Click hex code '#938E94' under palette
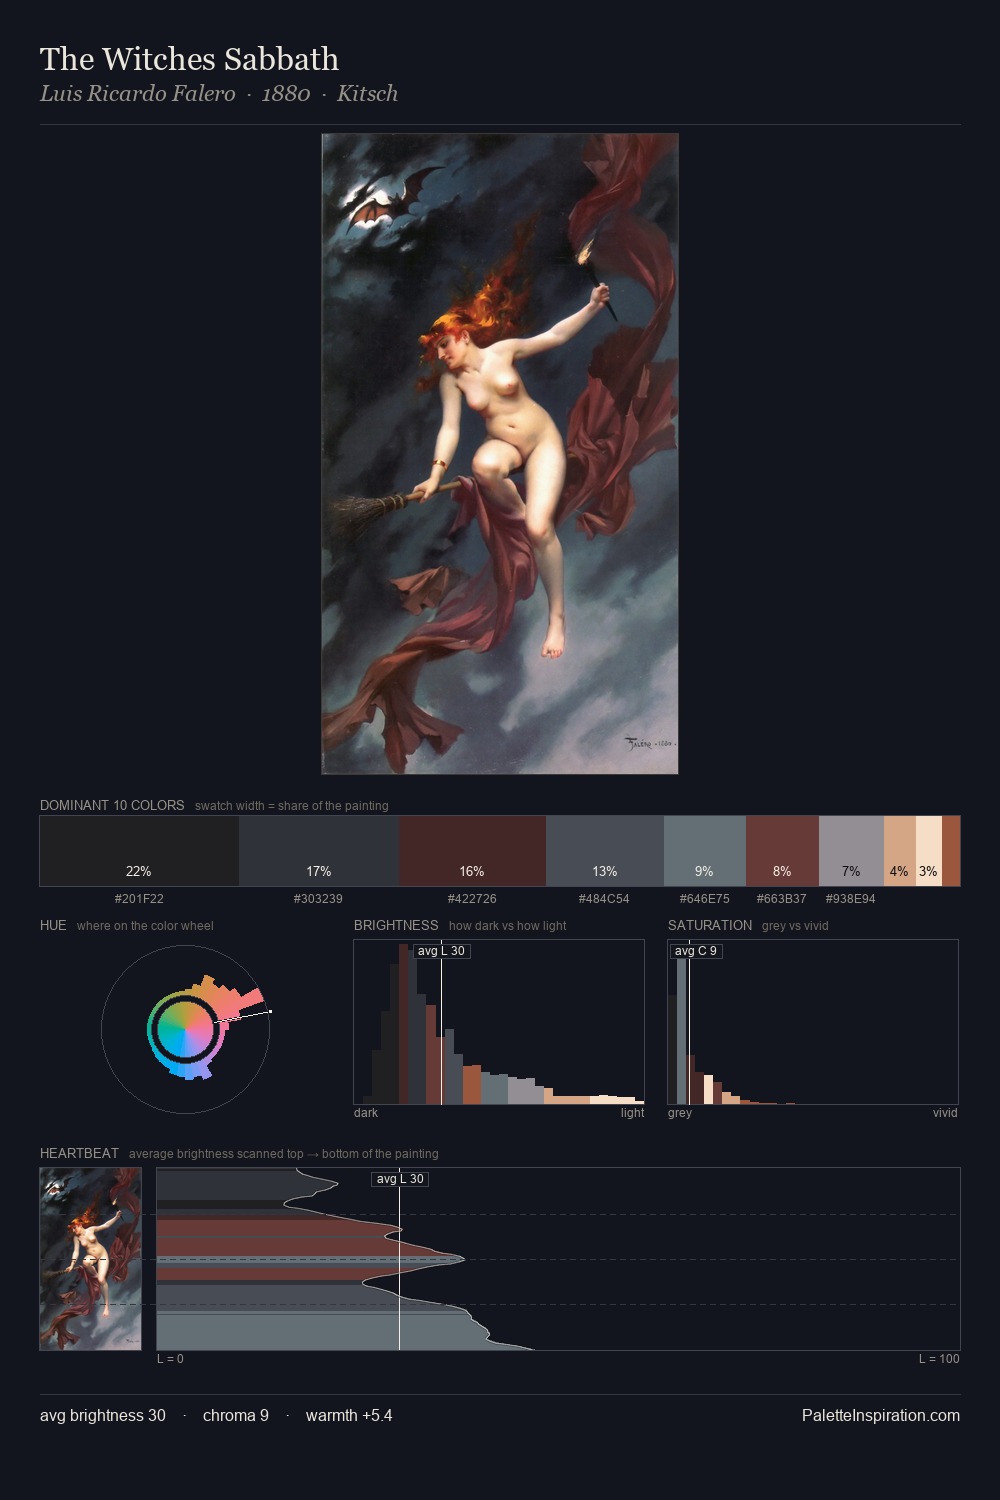1000x1500 pixels. click(850, 899)
